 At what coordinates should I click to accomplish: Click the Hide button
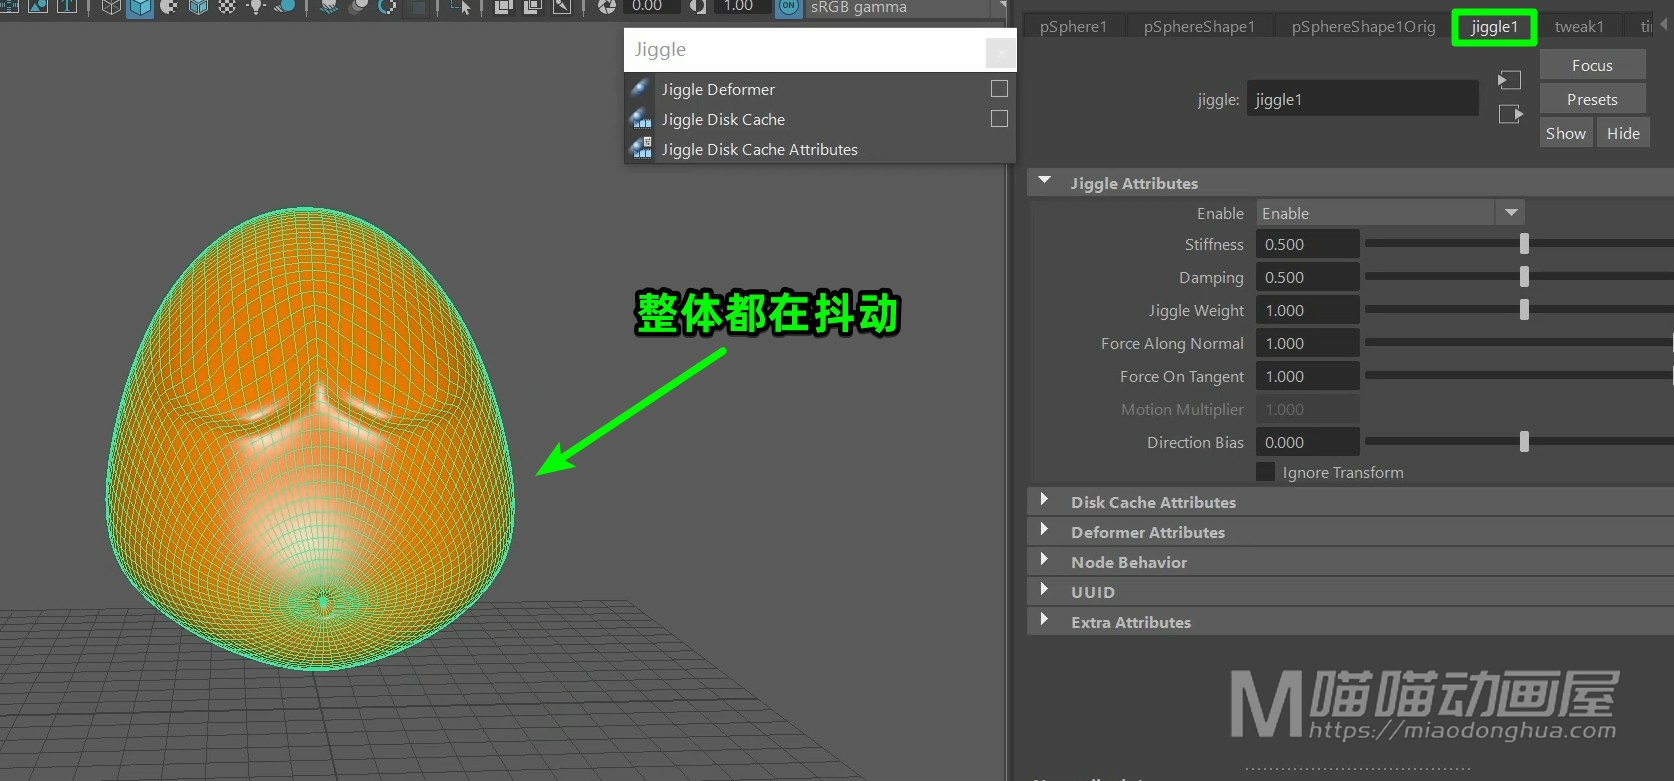coord(1623,133)
